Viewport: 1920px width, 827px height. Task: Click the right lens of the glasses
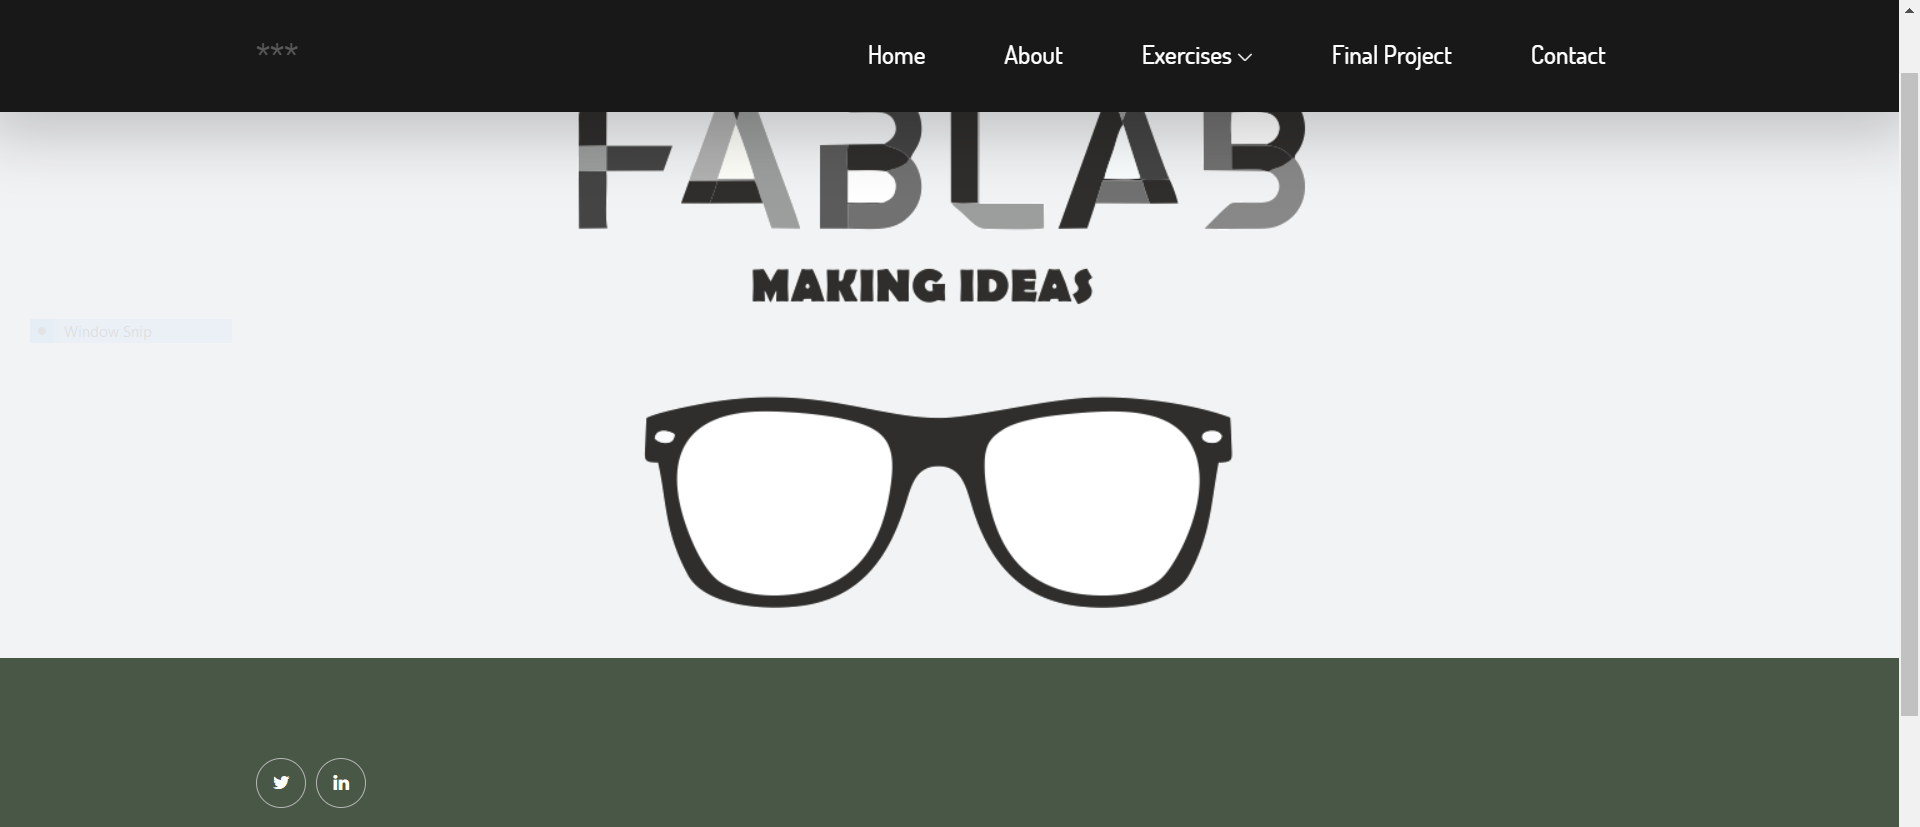point(1092,501)
